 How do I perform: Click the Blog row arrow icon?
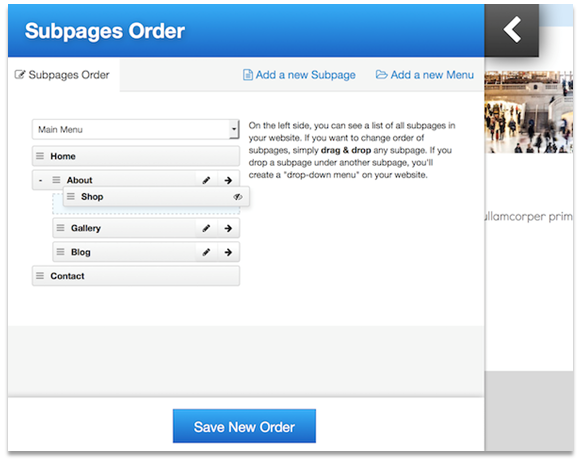(x=228, y=252)
